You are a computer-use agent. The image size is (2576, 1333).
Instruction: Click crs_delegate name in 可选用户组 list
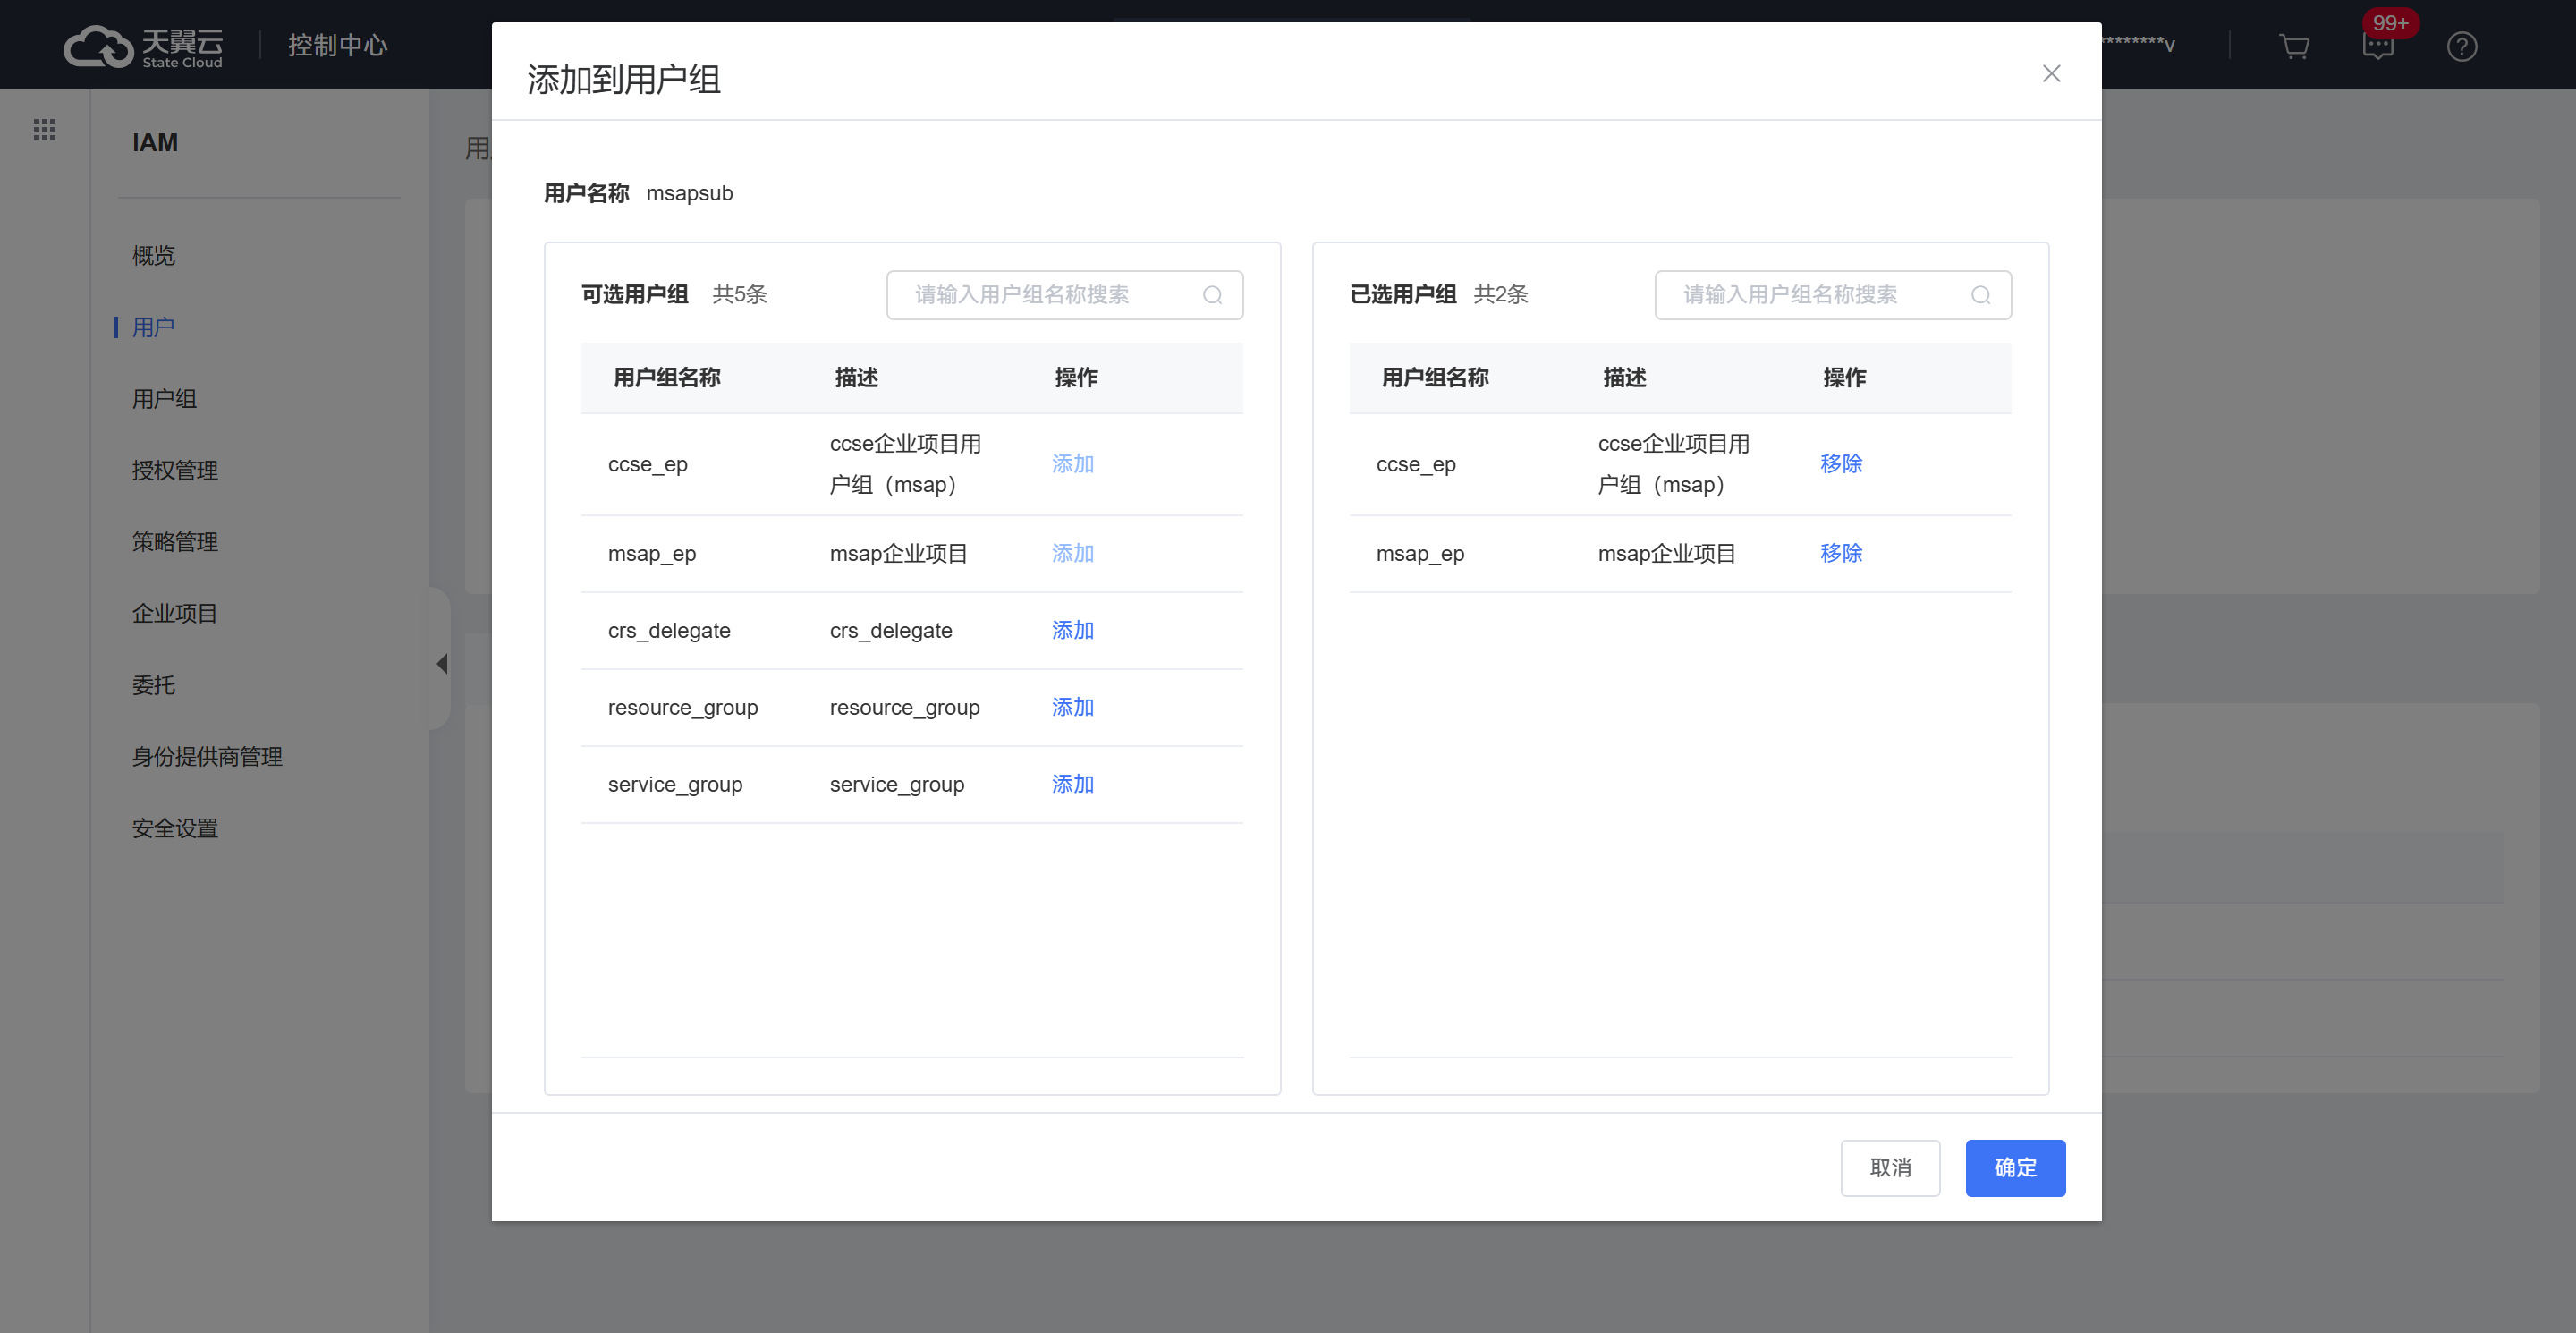point(669,630)
